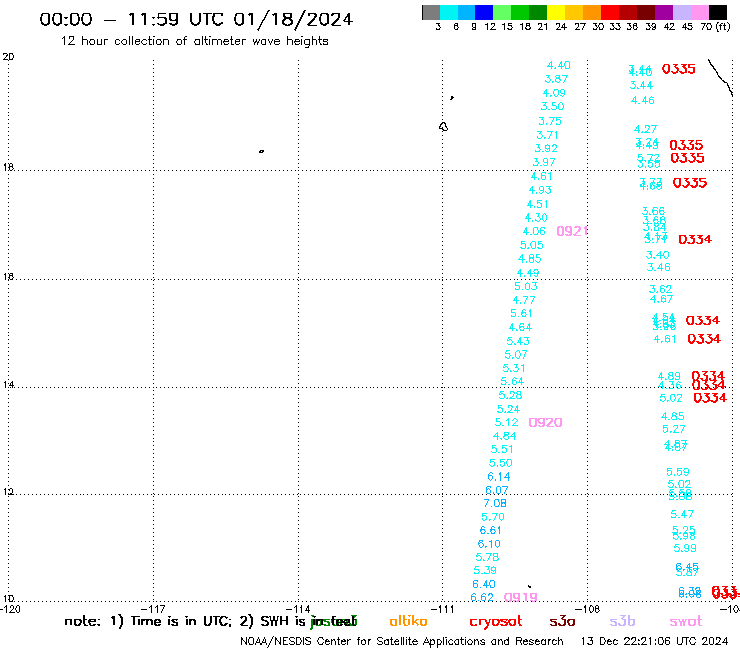
Task: Click the pink swot time label 0921
Action: (572, 231)
